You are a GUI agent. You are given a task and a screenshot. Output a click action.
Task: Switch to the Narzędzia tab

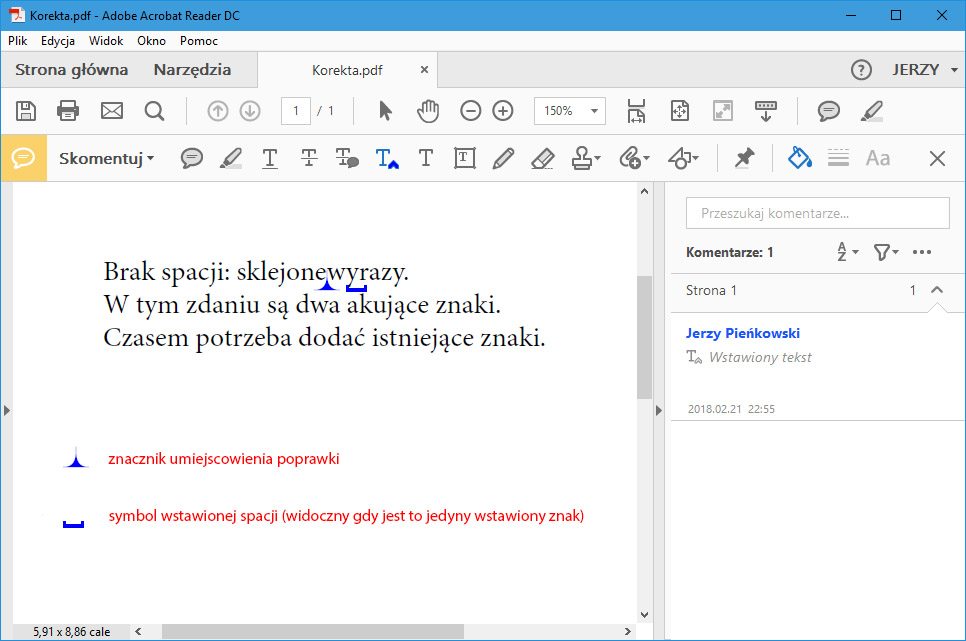click(192, 70)
